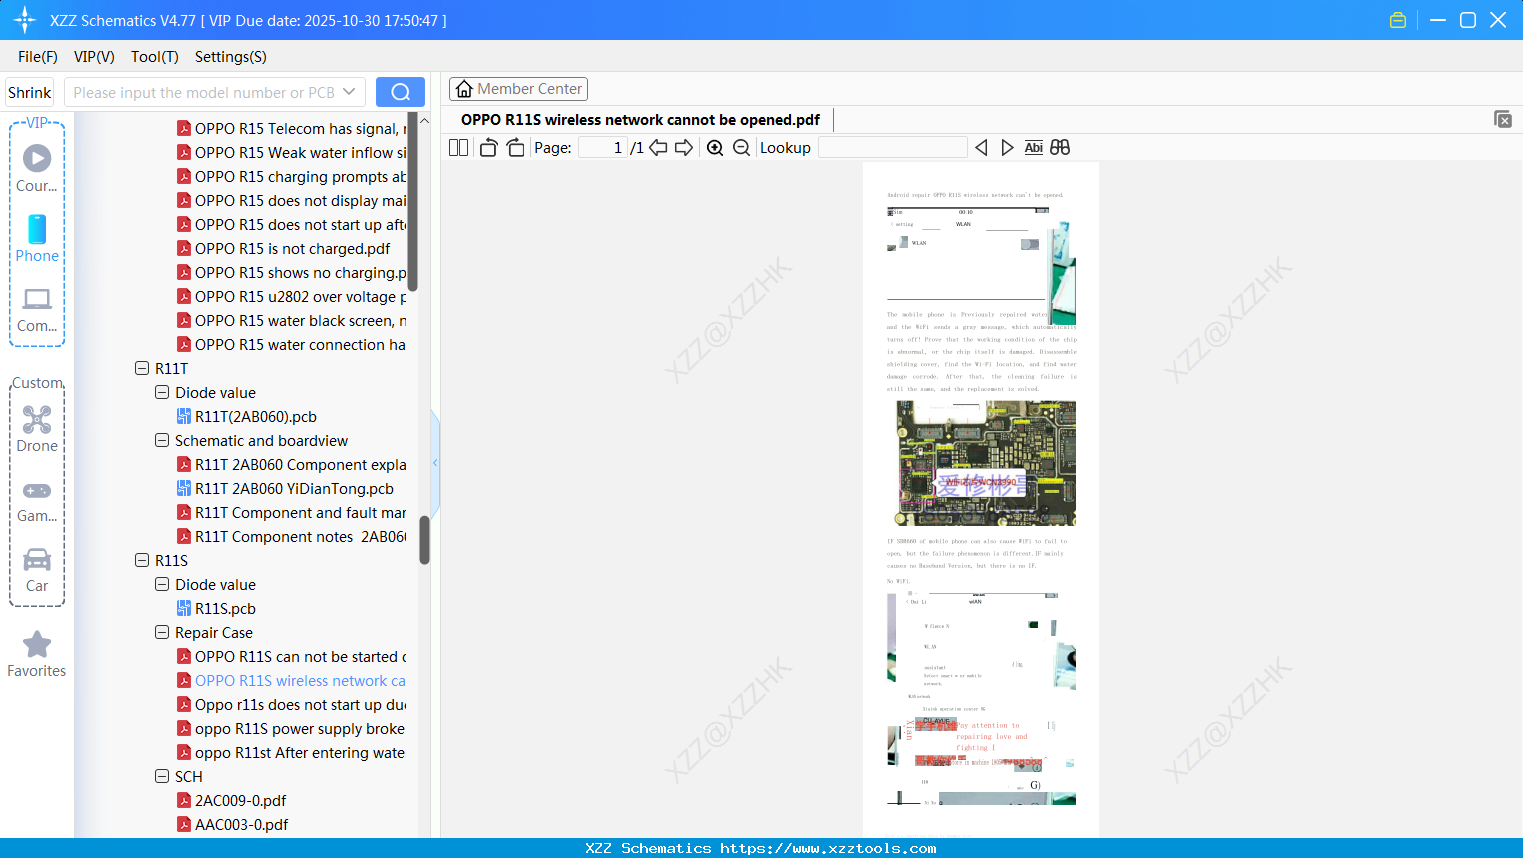Select the Computer category
This screenshot has height=858, width=1523.
click(37, 309)
